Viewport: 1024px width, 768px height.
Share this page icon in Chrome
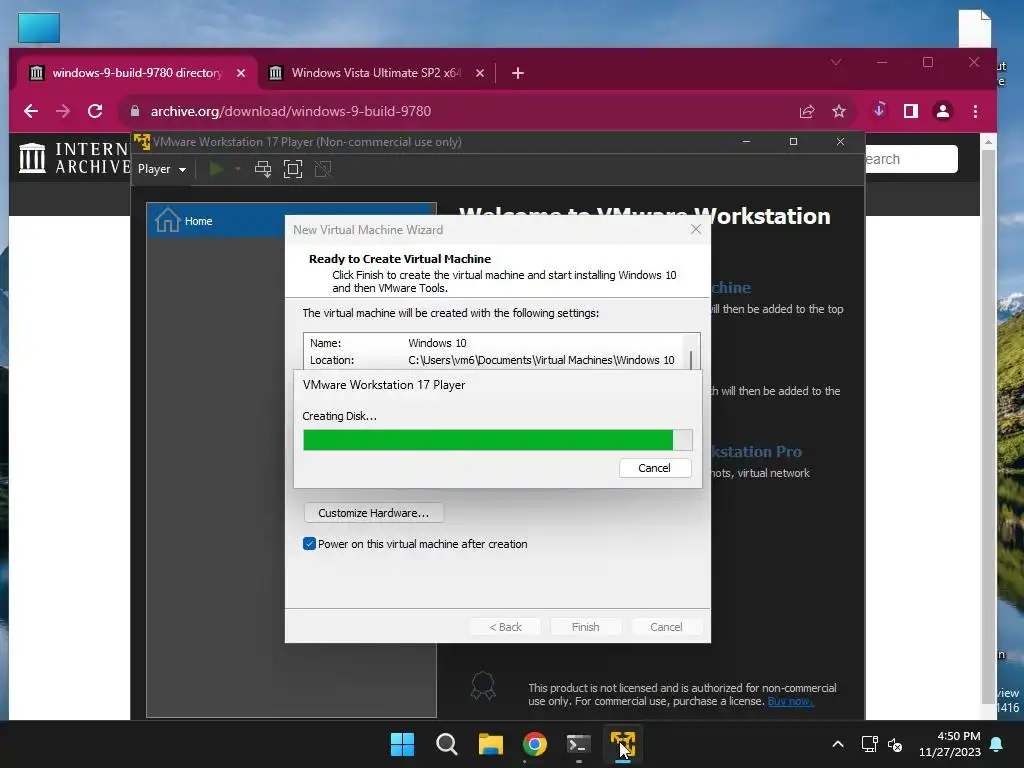(807, 112)
